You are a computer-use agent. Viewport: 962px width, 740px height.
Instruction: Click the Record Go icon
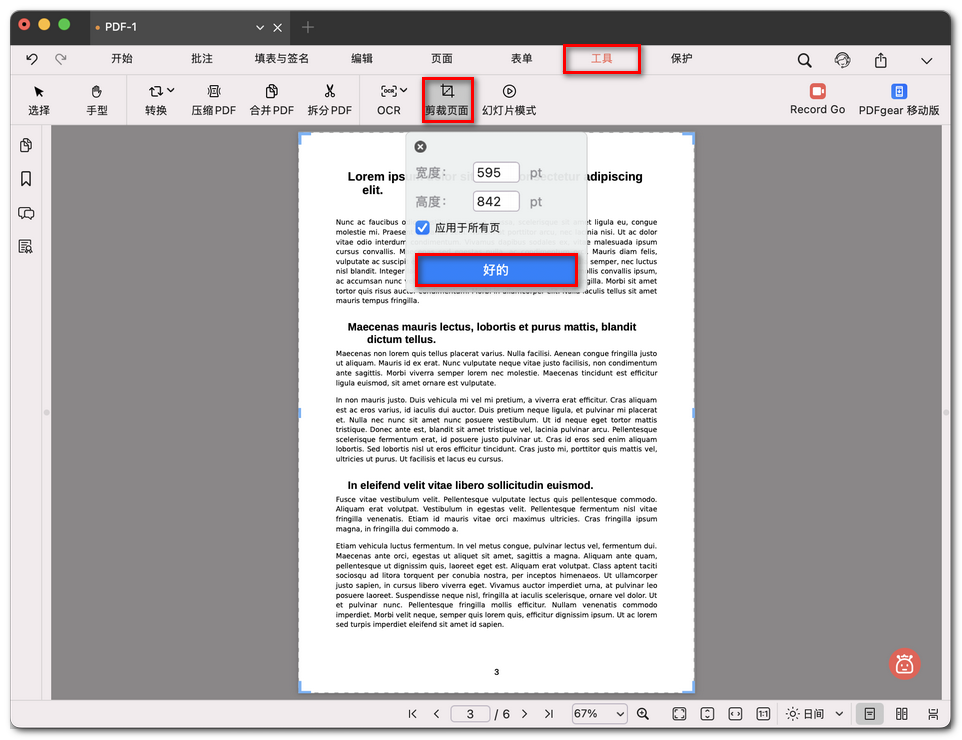point(817,91)
